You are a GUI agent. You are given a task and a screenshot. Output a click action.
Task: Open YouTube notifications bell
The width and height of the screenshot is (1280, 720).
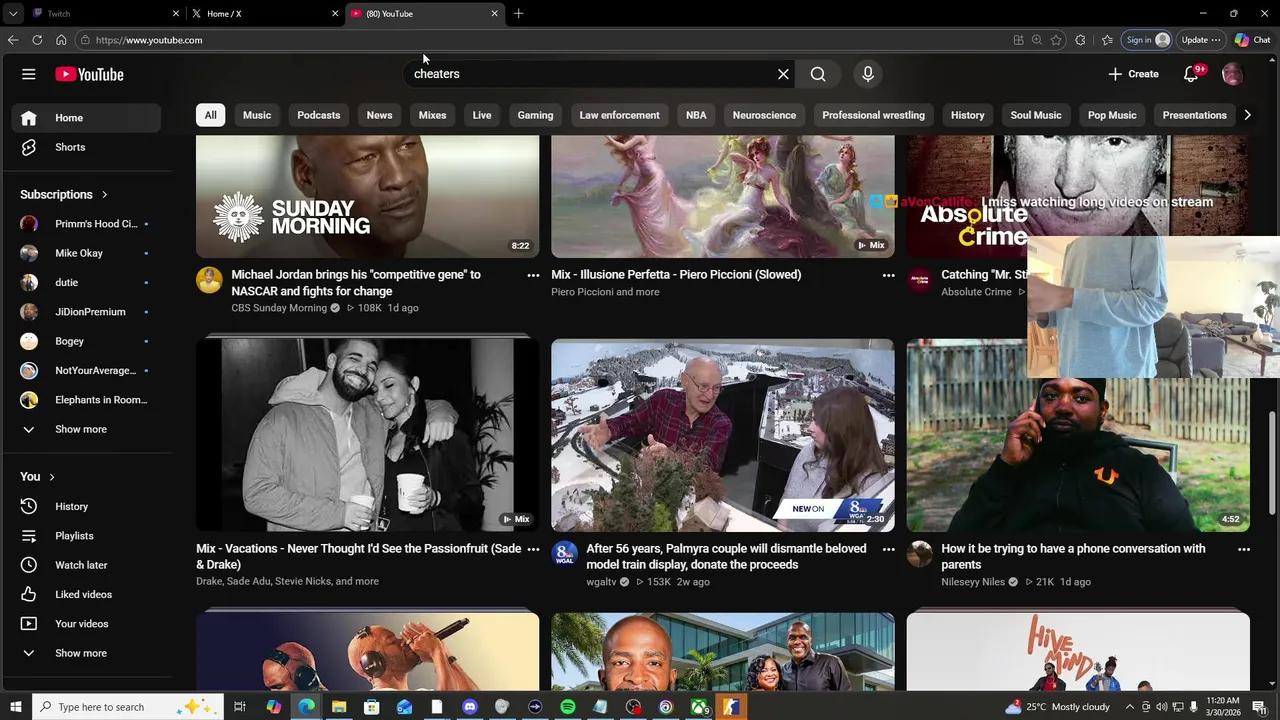pos(1191,74)
